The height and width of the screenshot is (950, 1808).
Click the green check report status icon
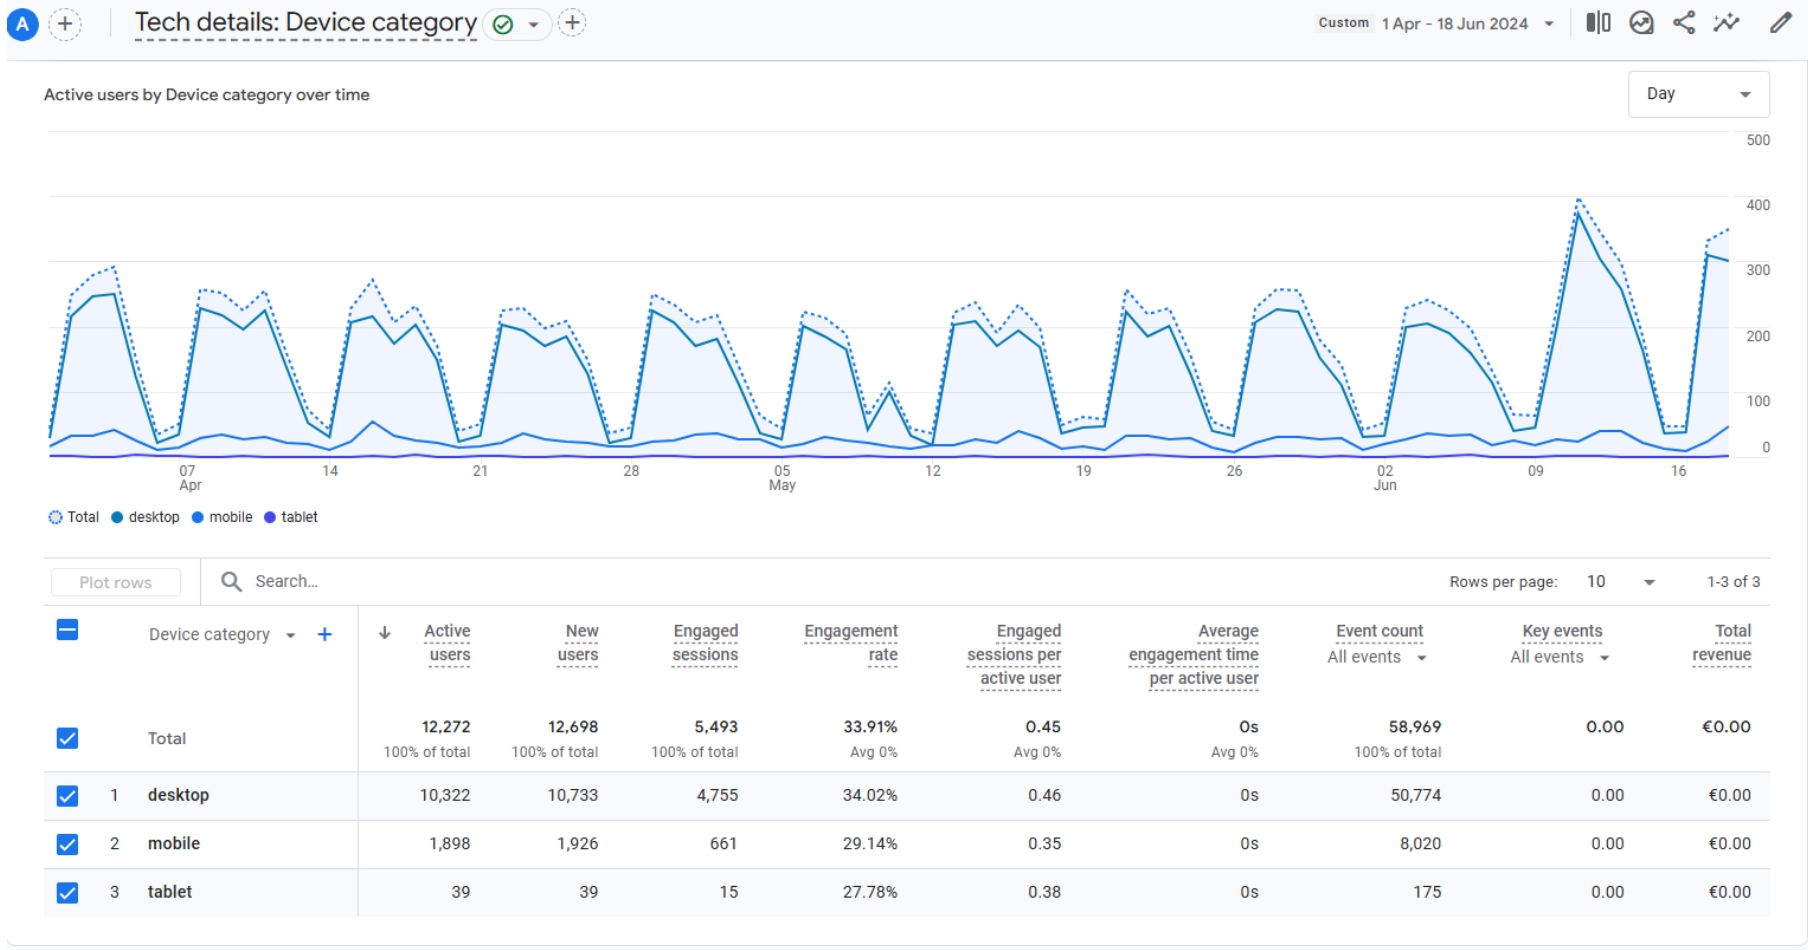503,24
